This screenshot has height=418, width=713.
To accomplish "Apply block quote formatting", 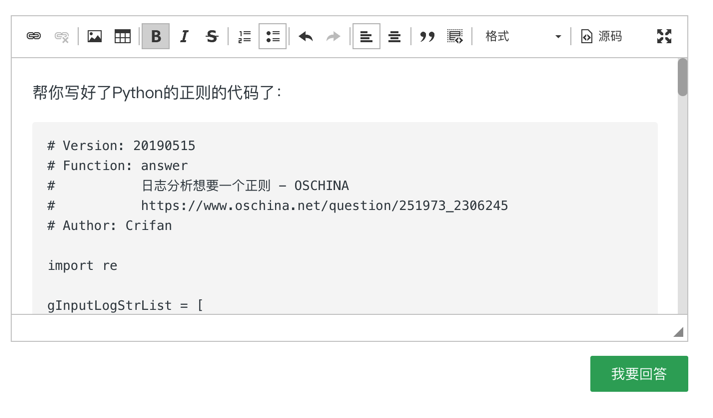I will (x=428, y=37).
